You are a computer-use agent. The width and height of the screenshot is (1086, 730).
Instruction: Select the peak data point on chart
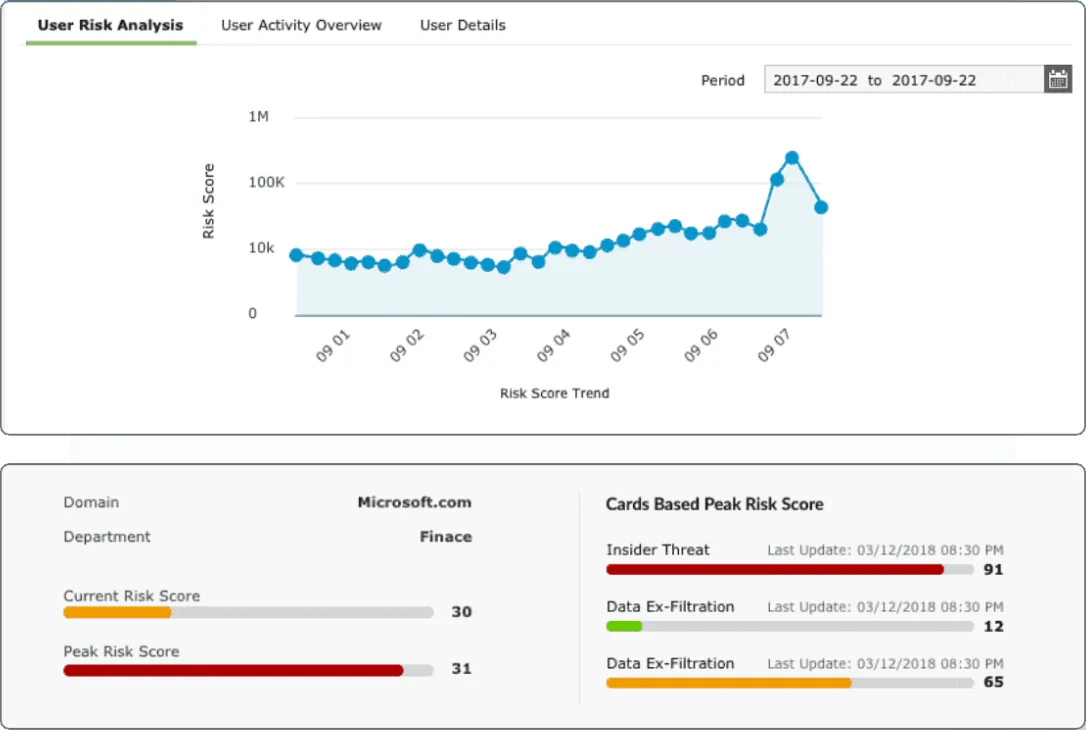(x=792, y=158)
